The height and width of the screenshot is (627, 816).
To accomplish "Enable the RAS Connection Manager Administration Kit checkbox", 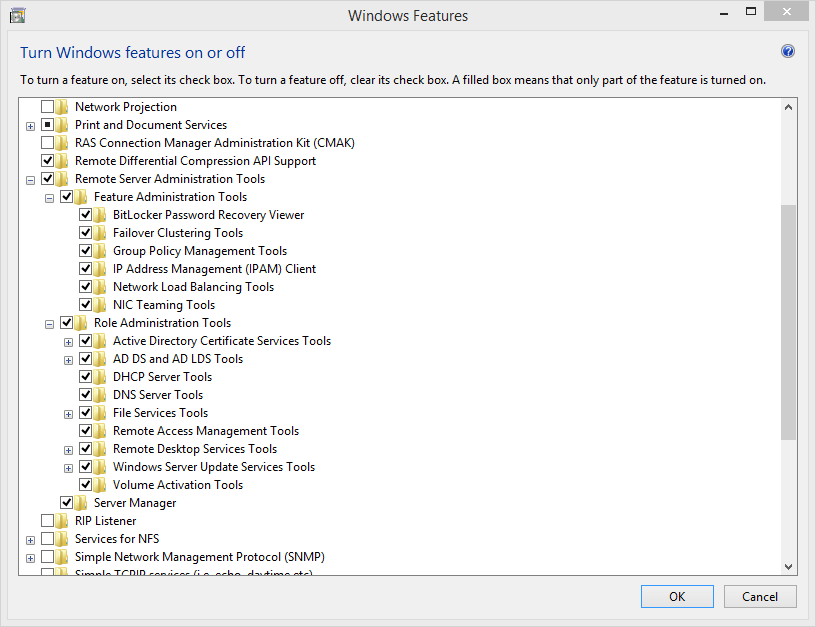I will 47,143.
